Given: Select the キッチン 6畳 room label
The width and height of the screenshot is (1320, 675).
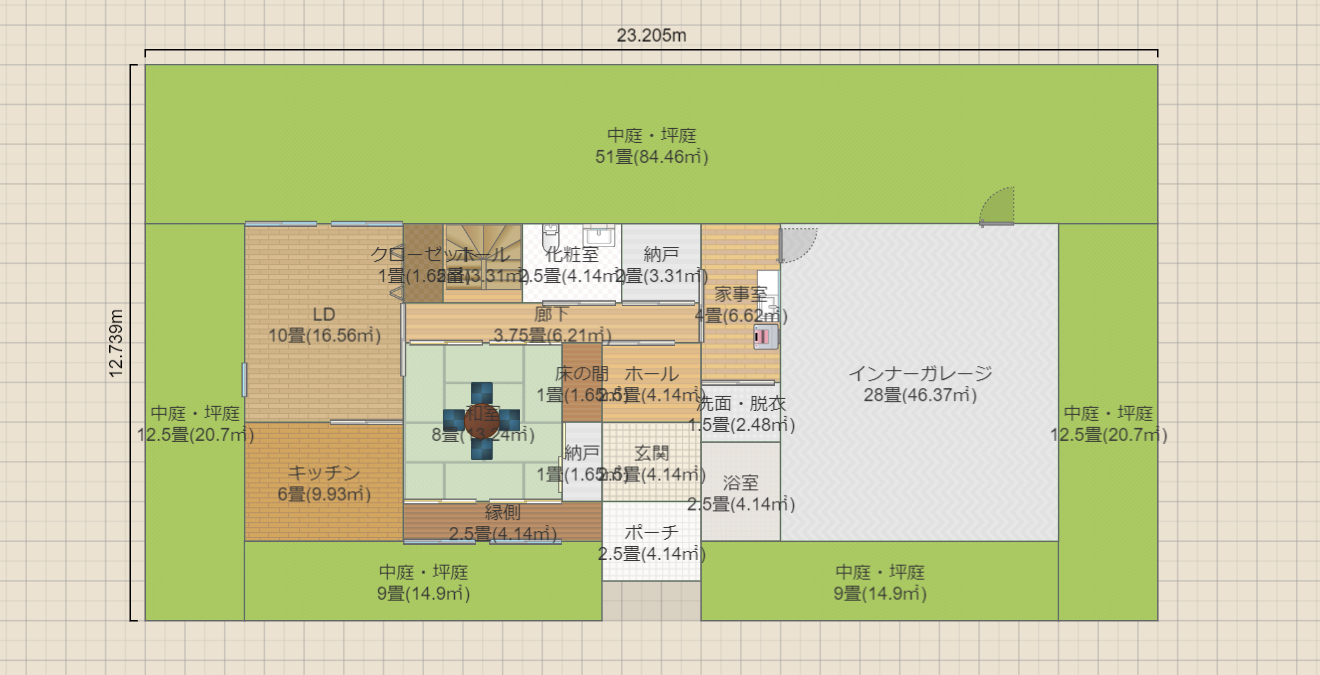Looking at the screenshot, I should coord(324,483).
